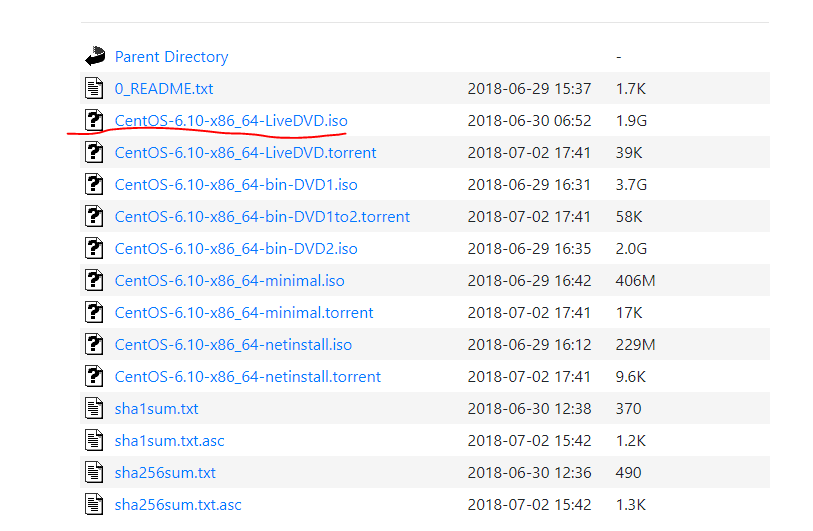The width and height of the screenshot is (813, 531).
Task: Click the file icon next to bin-DVD1.iso
Action: pos(94,185)
